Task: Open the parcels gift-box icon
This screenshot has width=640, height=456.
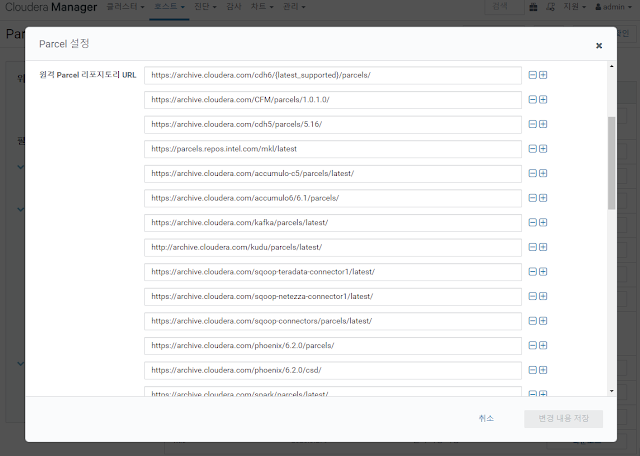Action: point(533,7)
